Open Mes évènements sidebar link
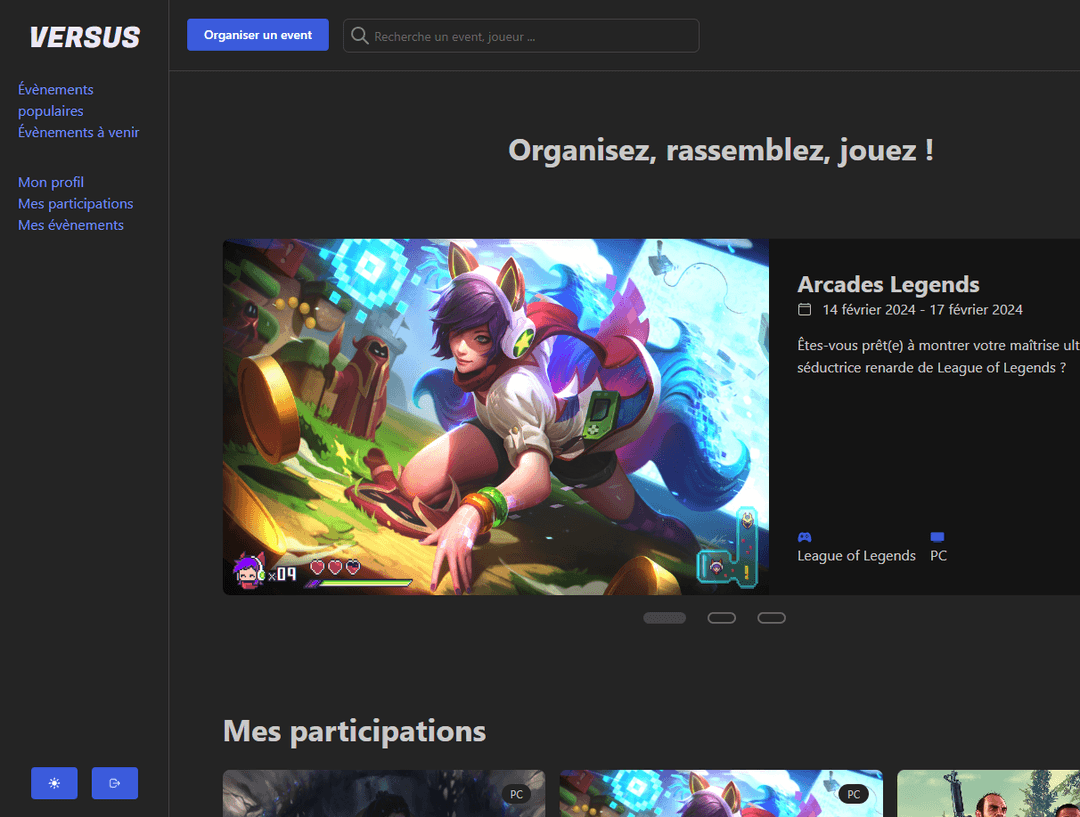1080x817 pixels. coord(71,225)
